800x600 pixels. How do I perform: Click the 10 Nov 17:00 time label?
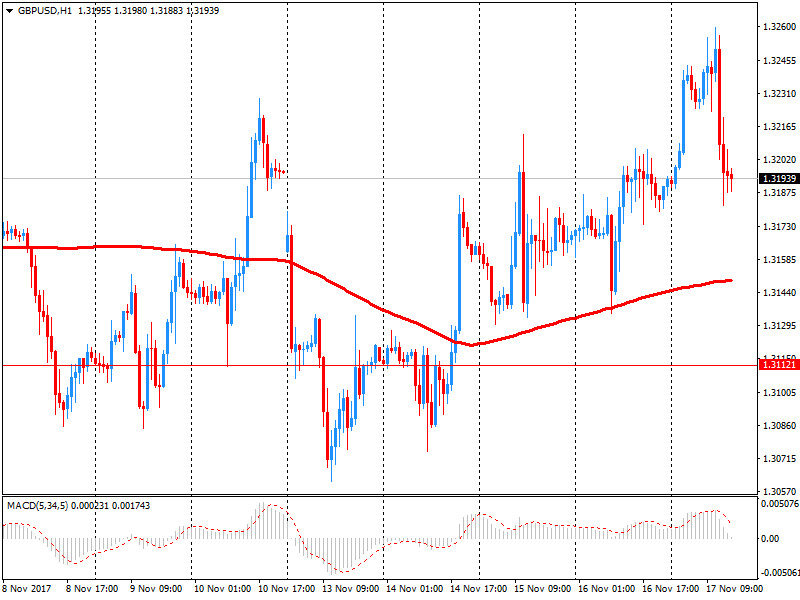click(x=286, y=589)
